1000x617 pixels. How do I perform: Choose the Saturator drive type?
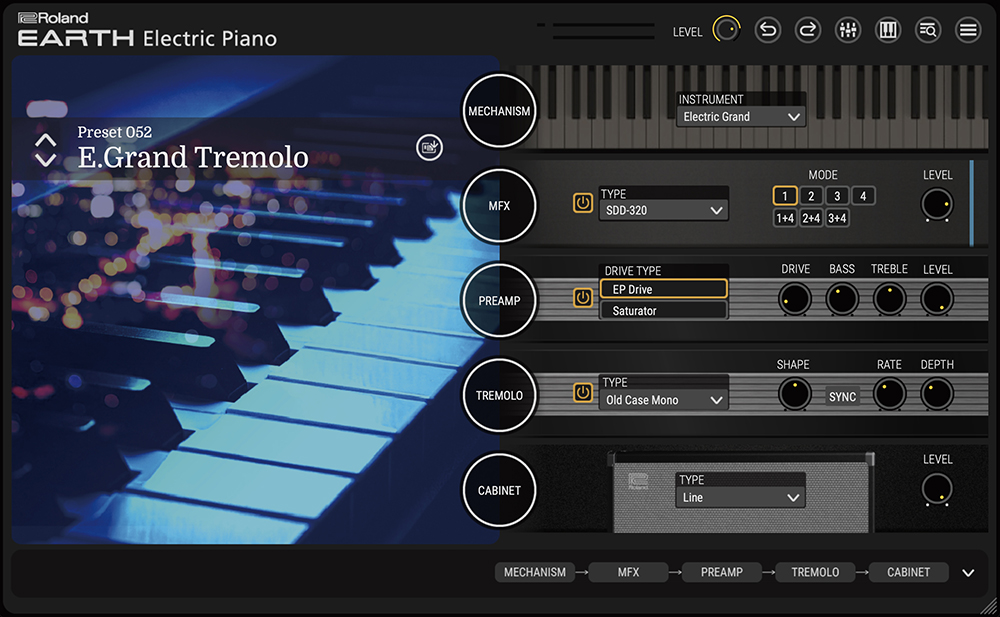[x=663, y=311]
